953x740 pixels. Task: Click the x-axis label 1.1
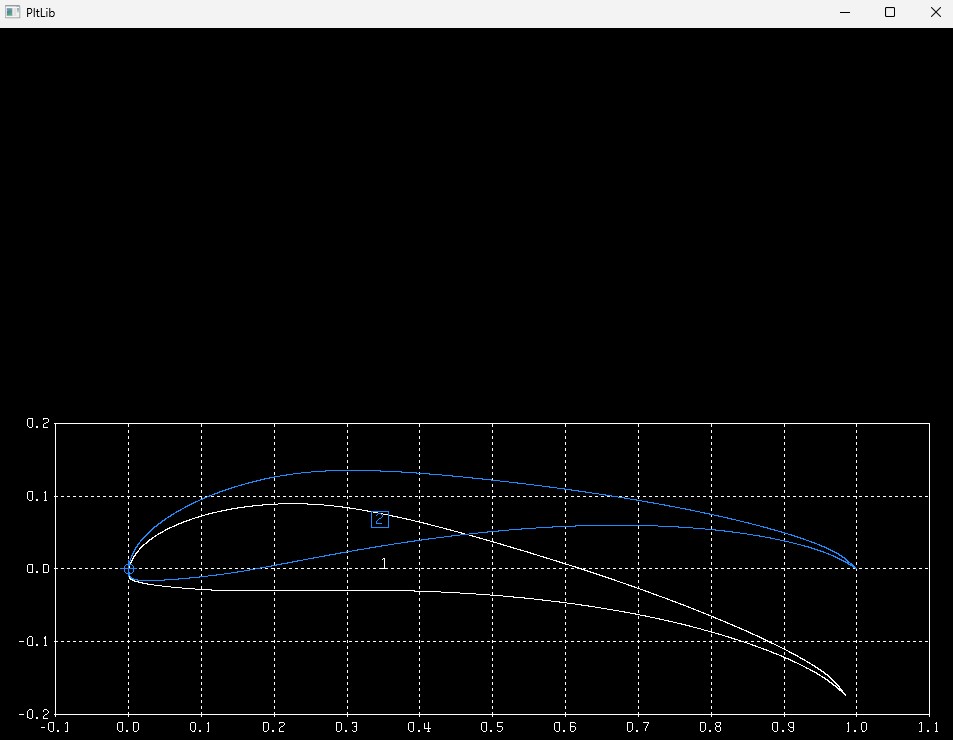[x=929, y=727]
